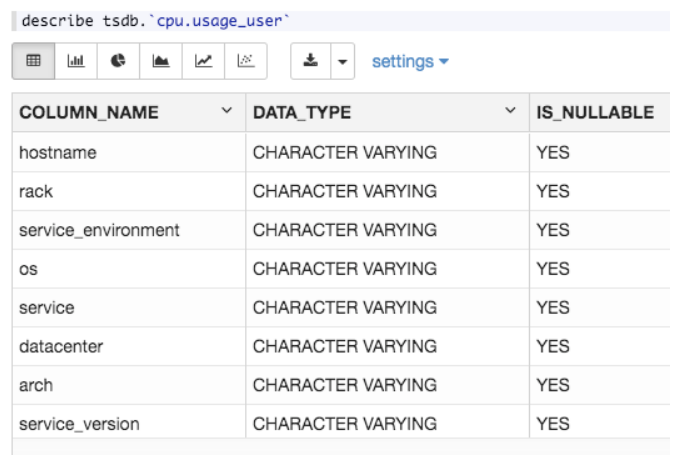The image size is (680, 463).
Task: Click the datacenter row cell
Action: pos(61,346)
